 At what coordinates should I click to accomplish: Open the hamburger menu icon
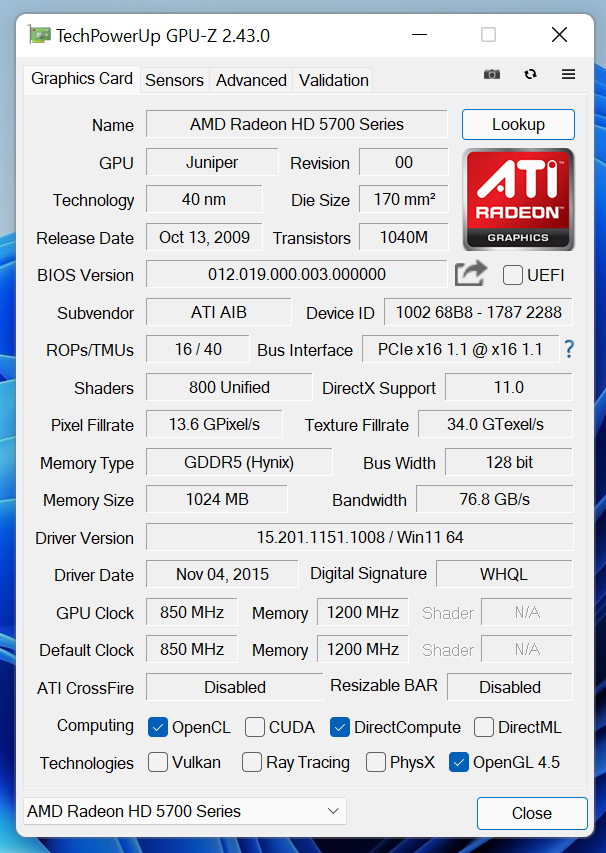pos(568,74)
